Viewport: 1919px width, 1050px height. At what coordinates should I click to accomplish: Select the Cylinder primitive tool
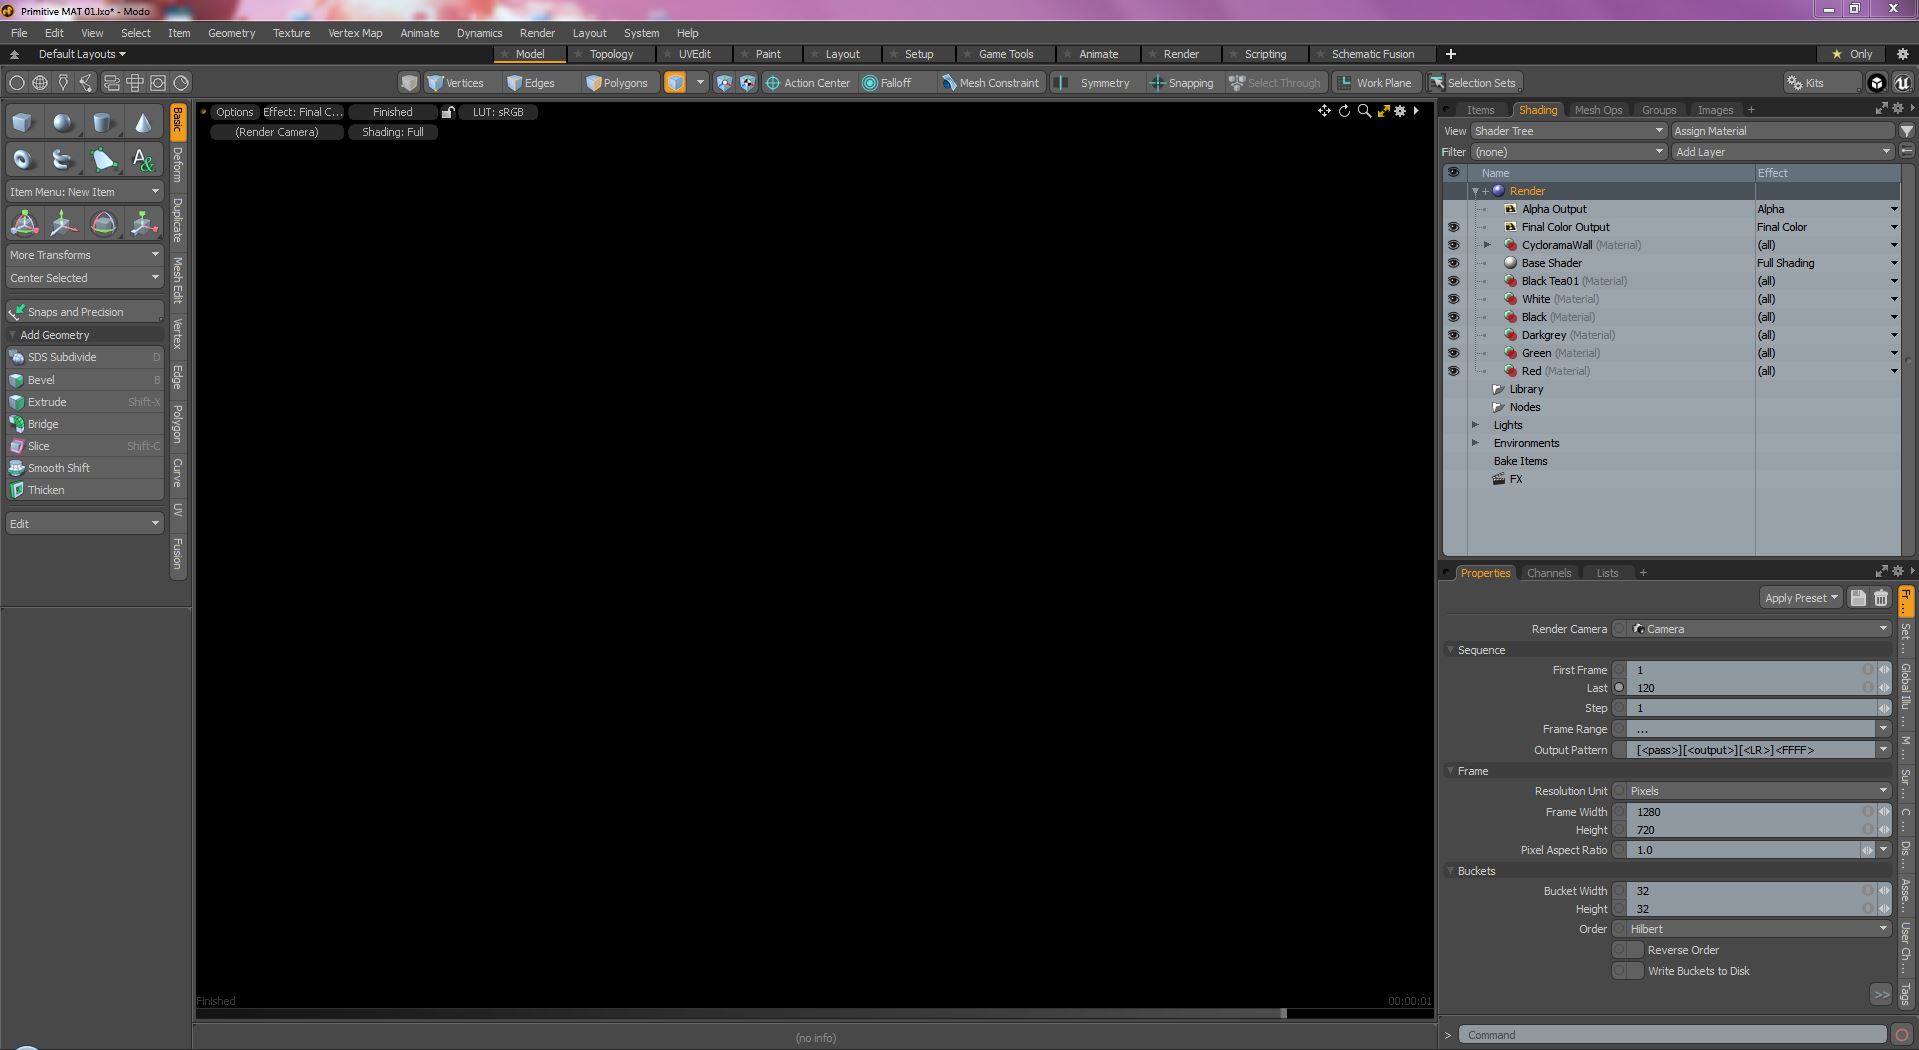[103, 123]
